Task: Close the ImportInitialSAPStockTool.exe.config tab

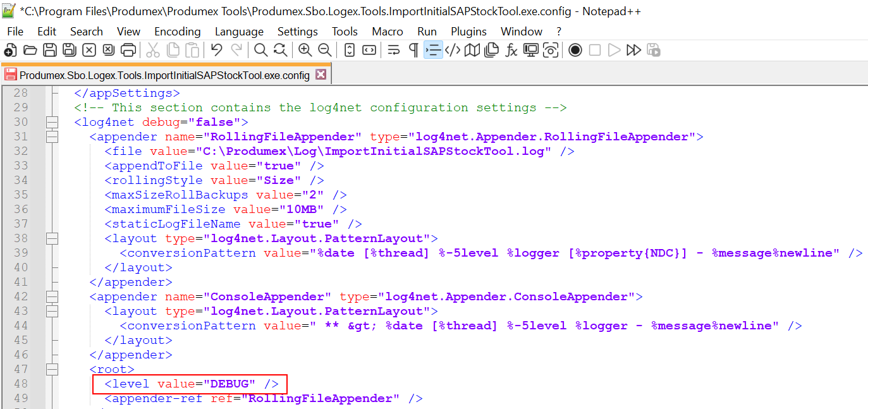Action: click(x=320, y=75)
